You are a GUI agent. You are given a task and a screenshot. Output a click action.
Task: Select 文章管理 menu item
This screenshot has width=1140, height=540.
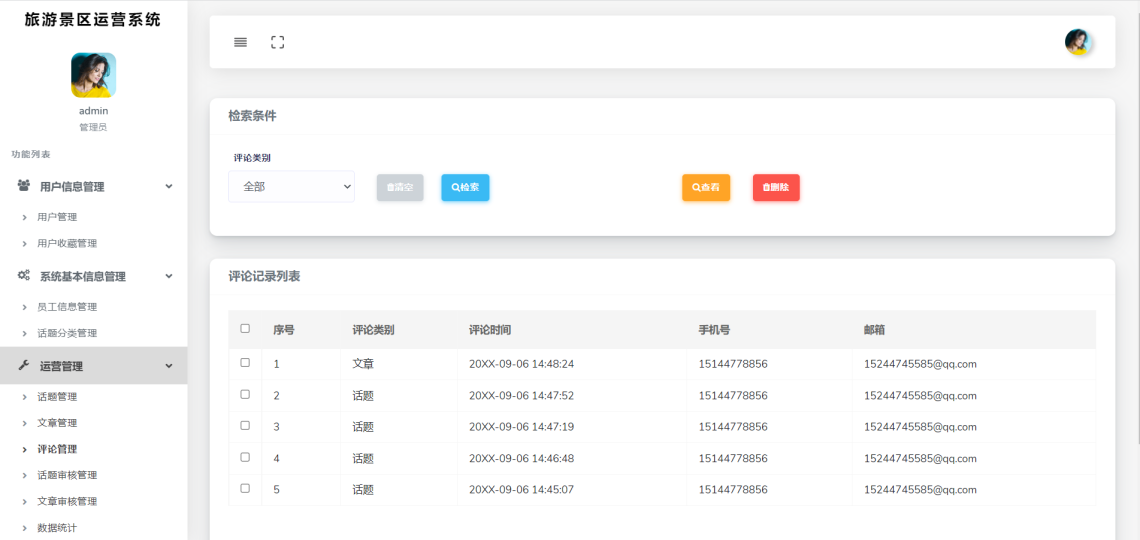tap(57, 423)
